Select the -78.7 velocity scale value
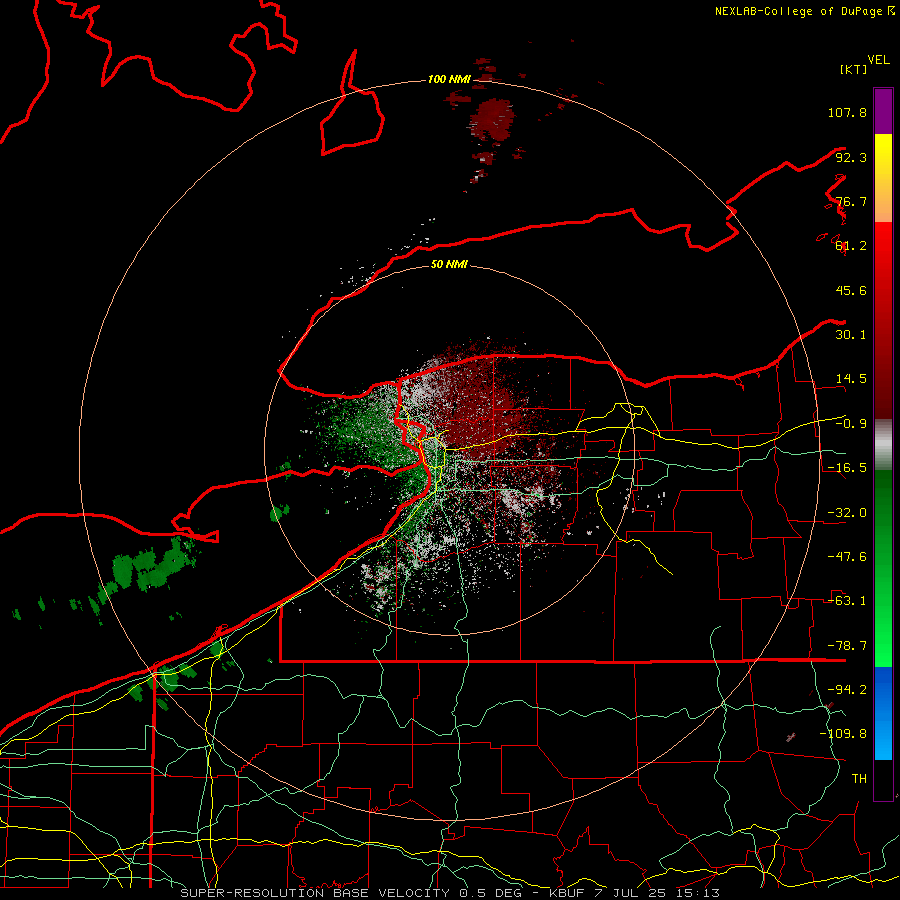Image resolution: width=900 pixels, height=900 pixels. tap(847, 646)
